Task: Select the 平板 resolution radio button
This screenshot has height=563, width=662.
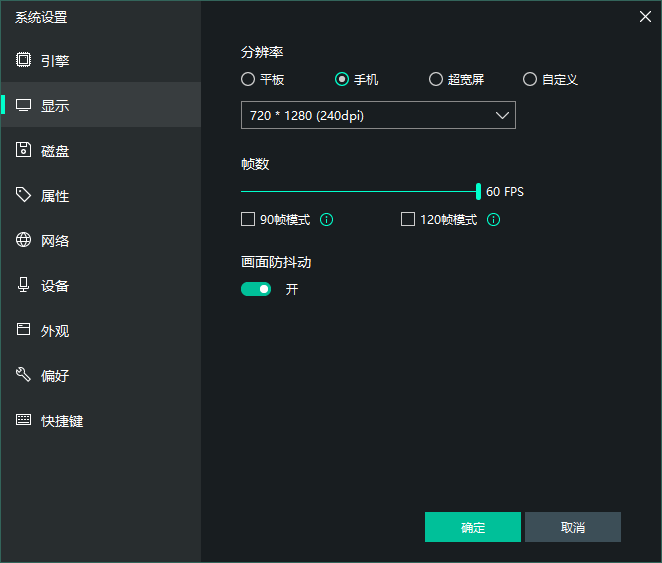Action: point(248,79)
